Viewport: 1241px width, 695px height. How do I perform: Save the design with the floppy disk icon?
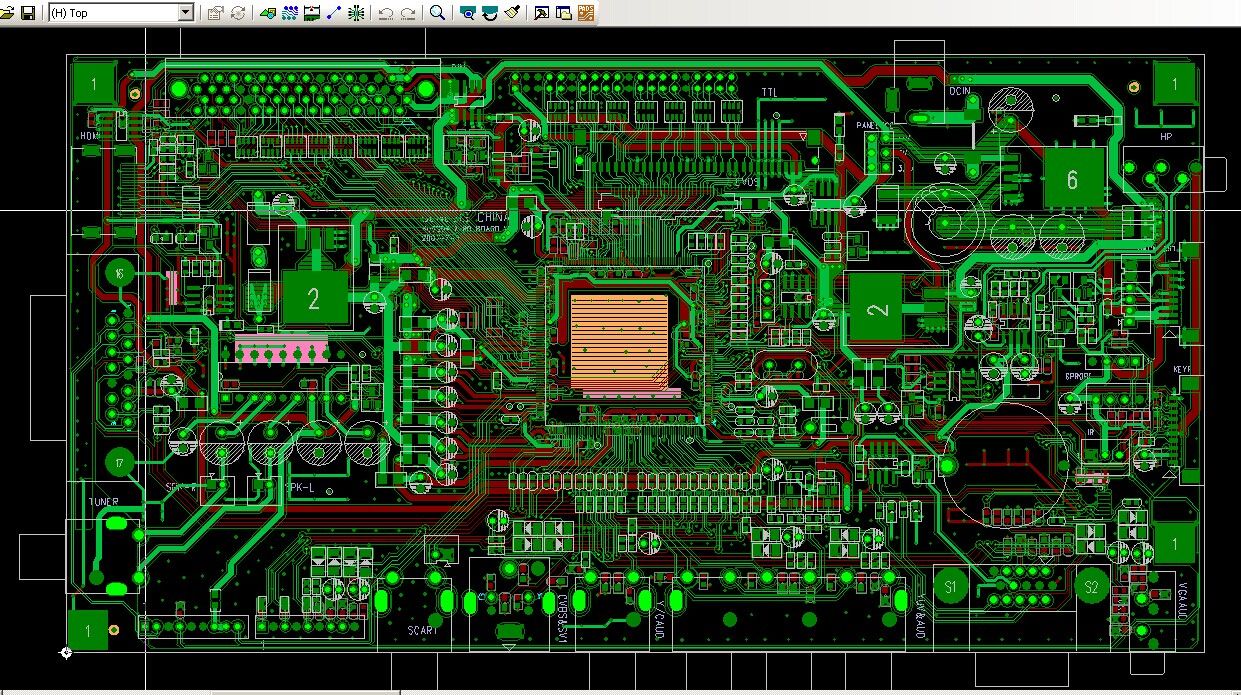click(x=28, y=13)
